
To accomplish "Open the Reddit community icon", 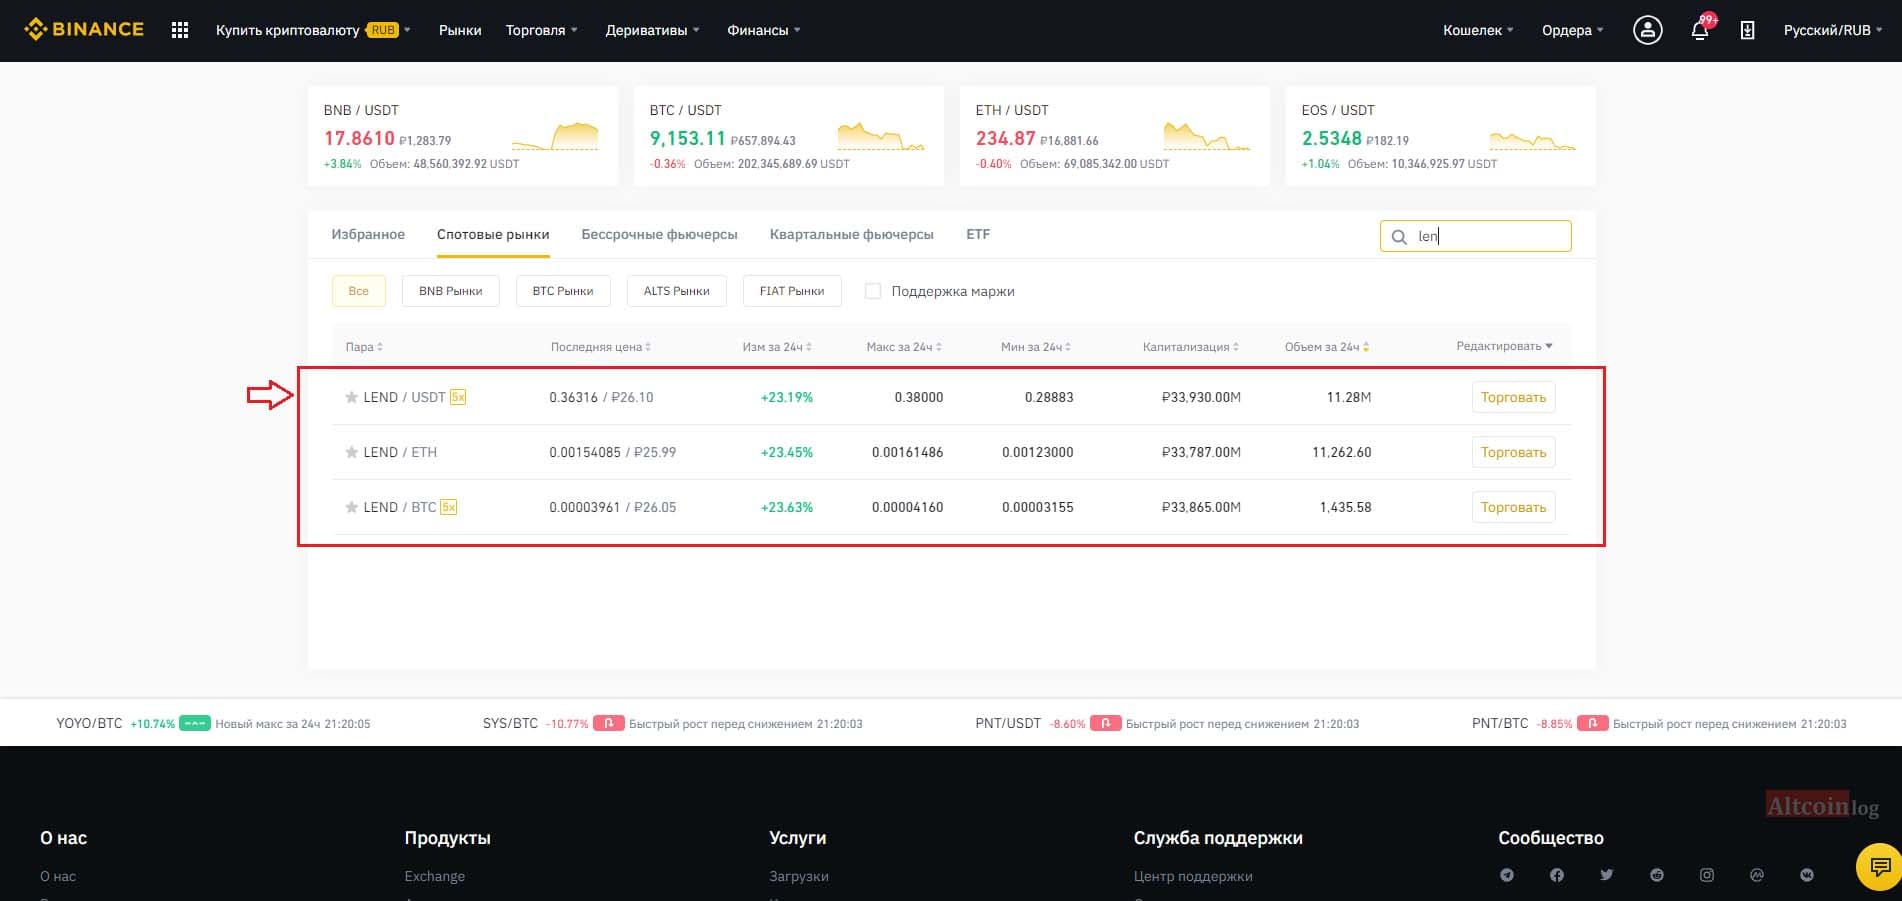I will [x=1657, y=875].
